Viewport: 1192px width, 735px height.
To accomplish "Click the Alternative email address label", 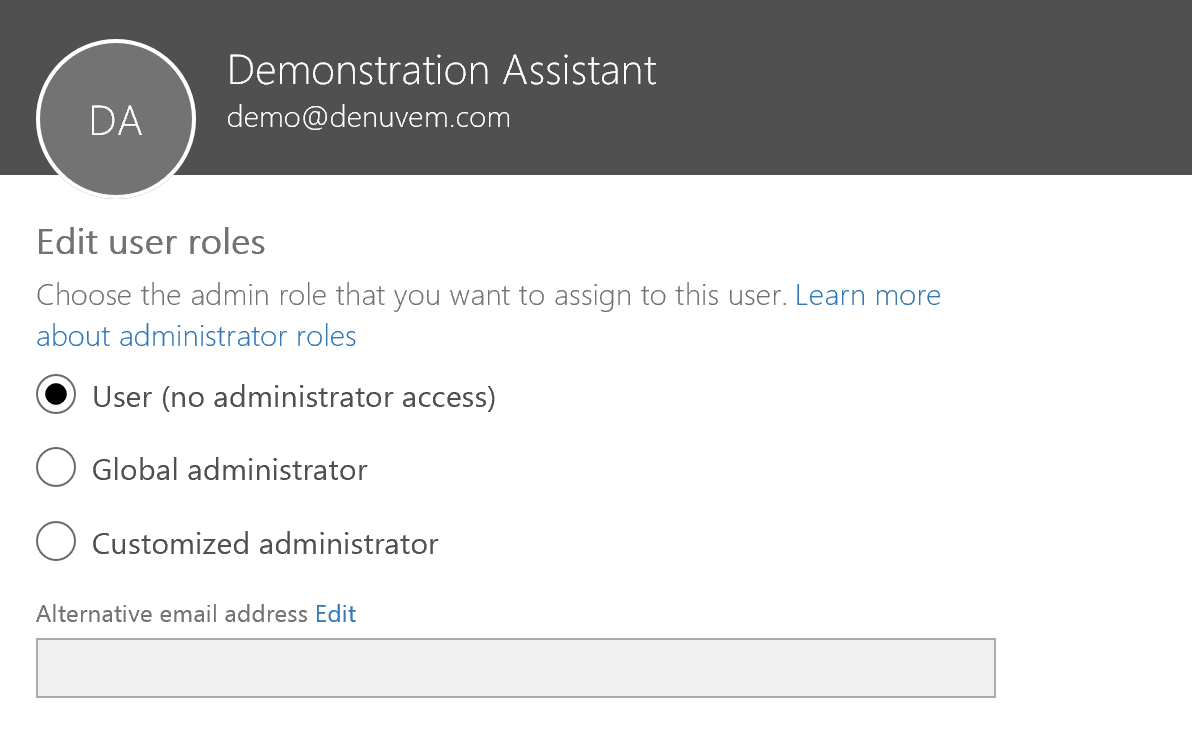I will [172, 614].
